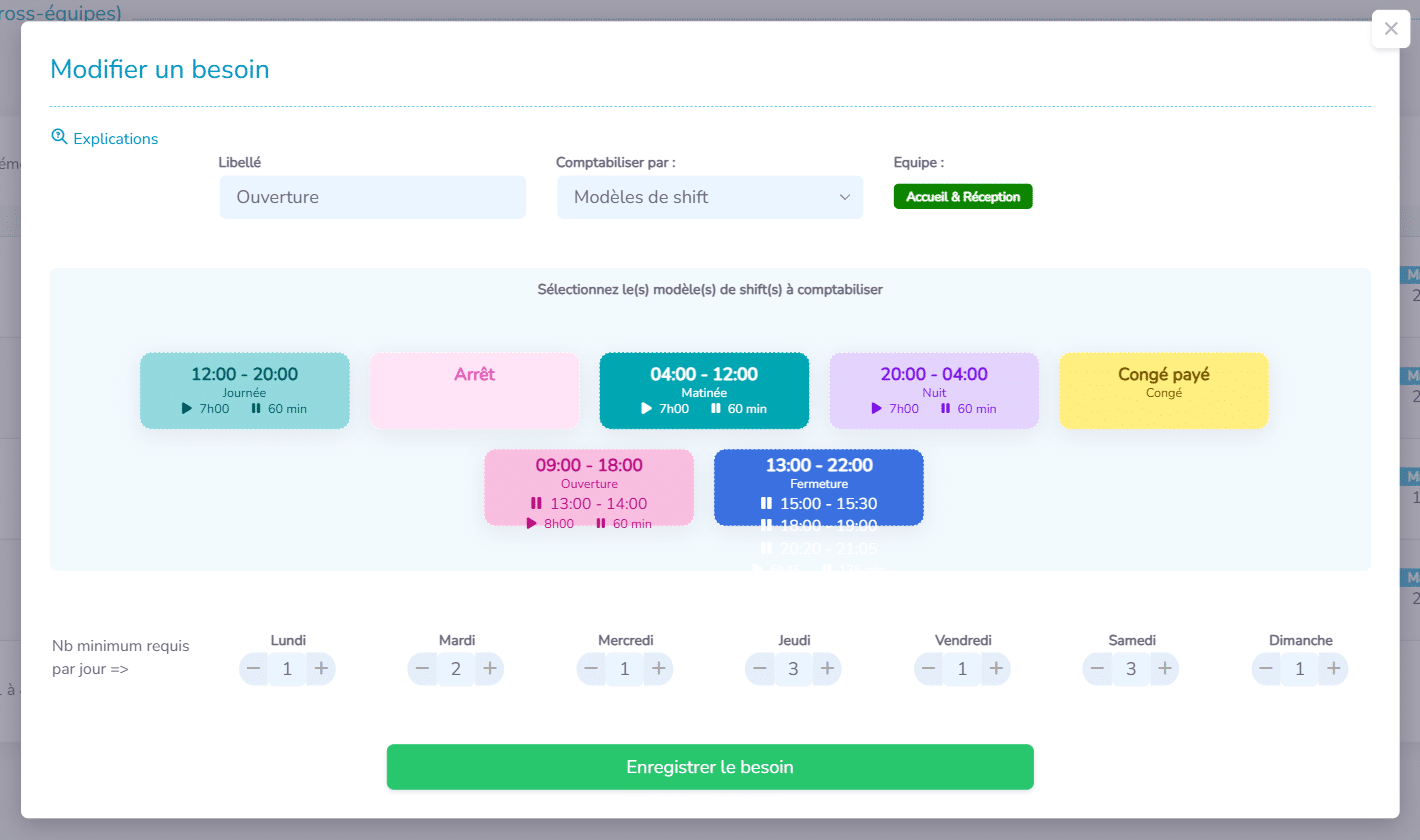
Task: Click the Mardi count value 2
Action: (456, 669)
